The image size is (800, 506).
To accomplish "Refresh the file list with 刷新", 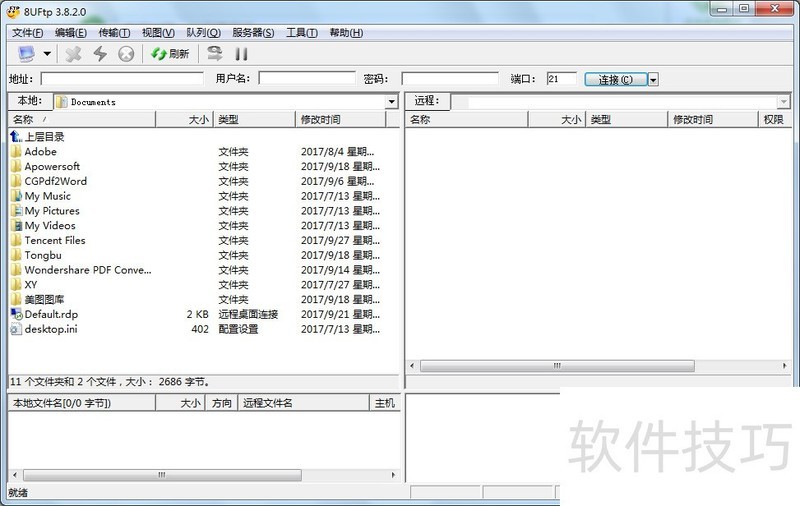I will [170, 54].
